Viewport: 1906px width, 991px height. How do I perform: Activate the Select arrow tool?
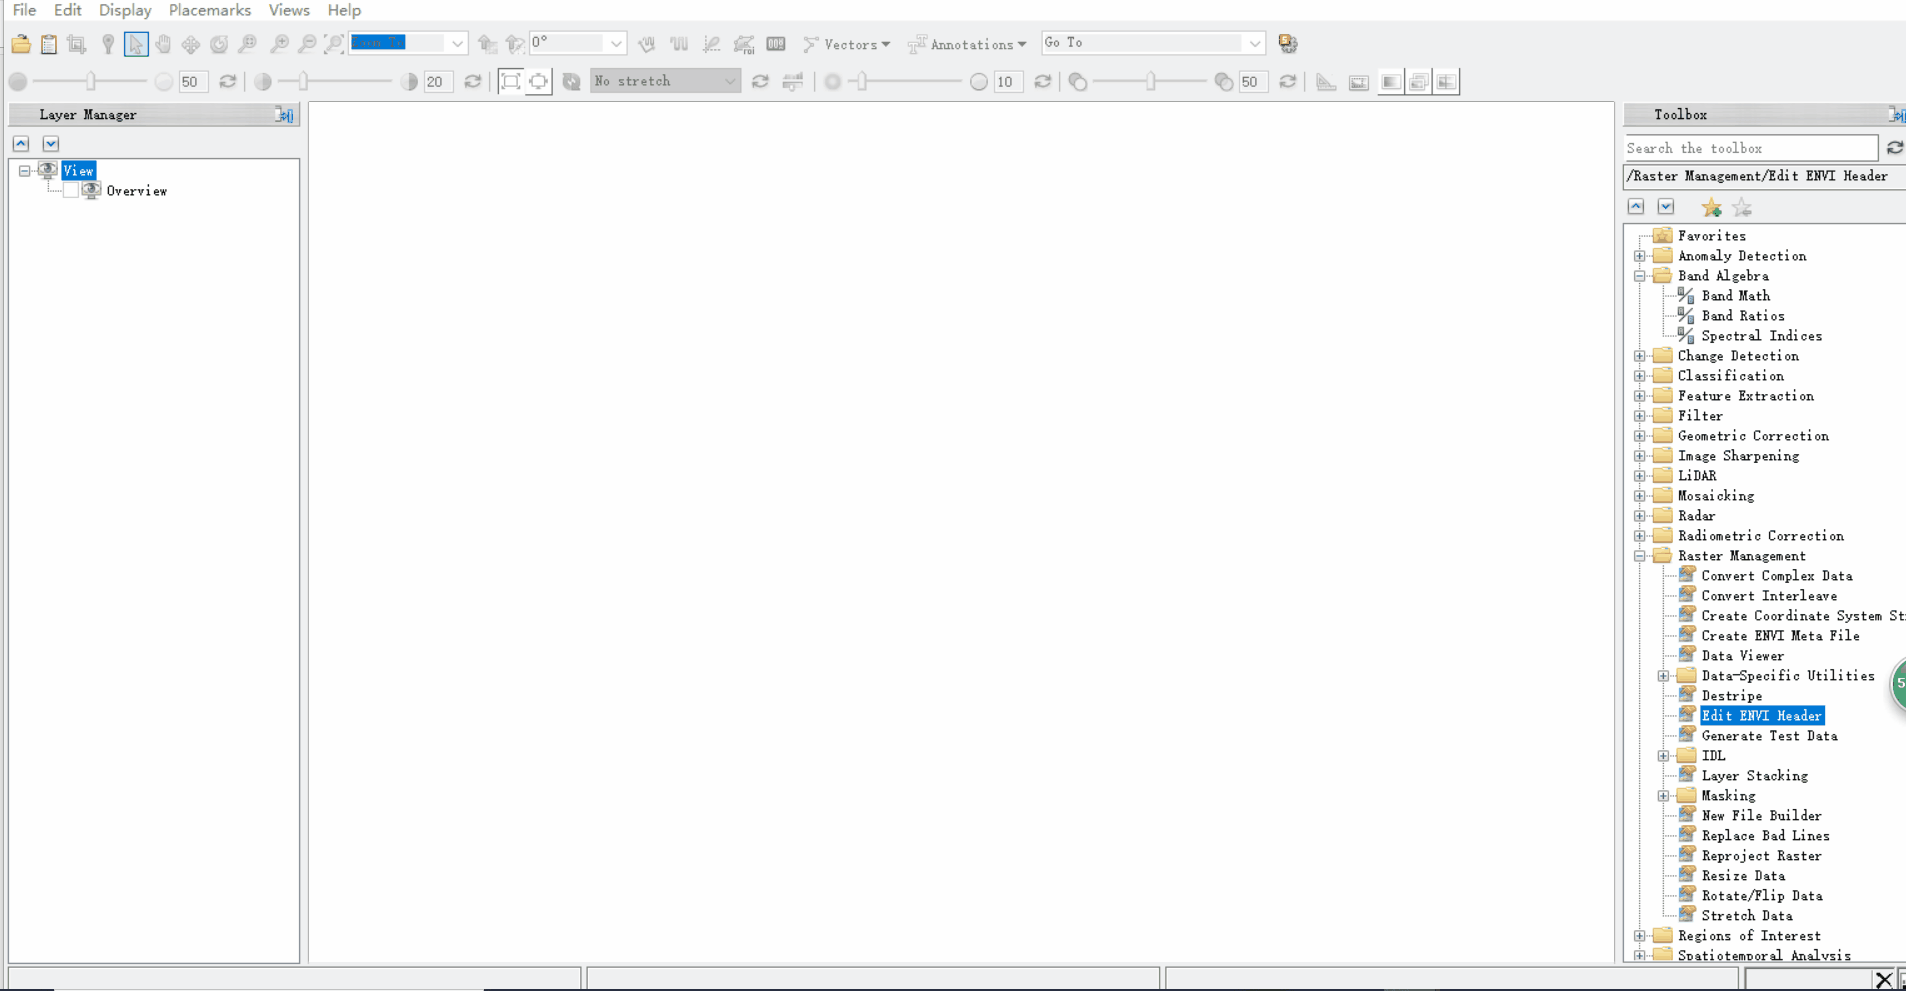point(136,44)
